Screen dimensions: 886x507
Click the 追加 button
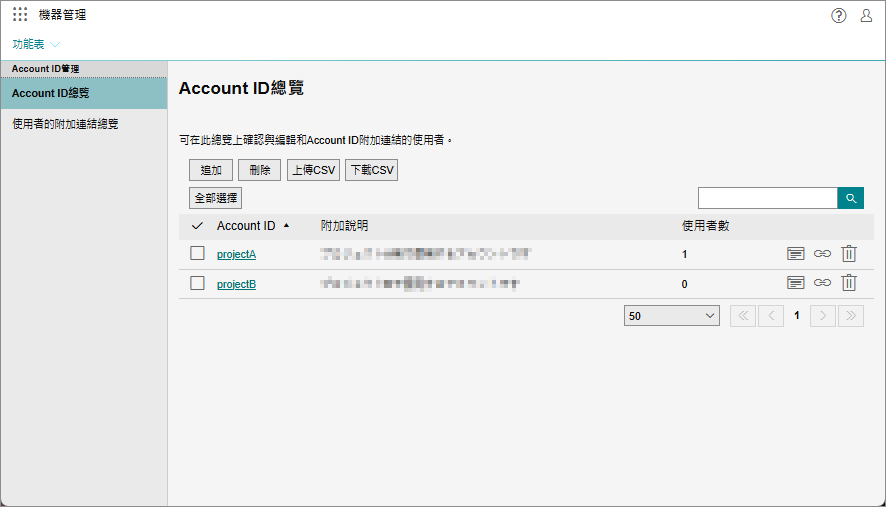(x=211, y=170)
